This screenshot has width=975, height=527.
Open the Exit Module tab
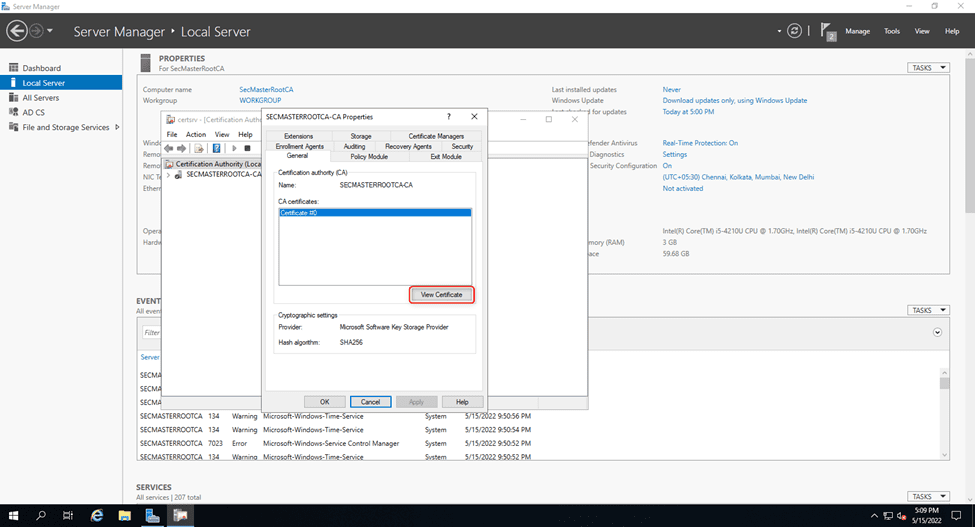[446, 157]
